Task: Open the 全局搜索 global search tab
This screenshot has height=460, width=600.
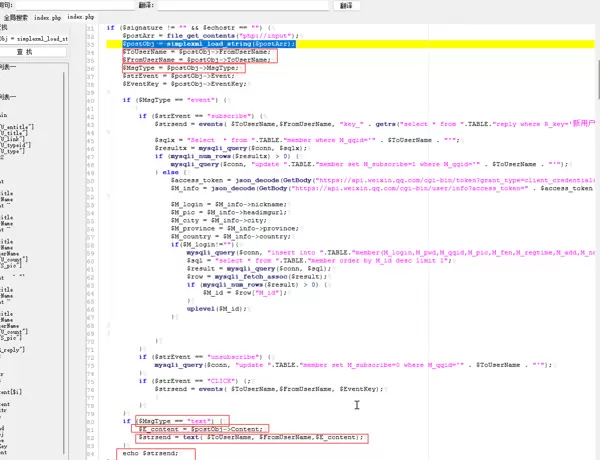Action: (18, 18)
